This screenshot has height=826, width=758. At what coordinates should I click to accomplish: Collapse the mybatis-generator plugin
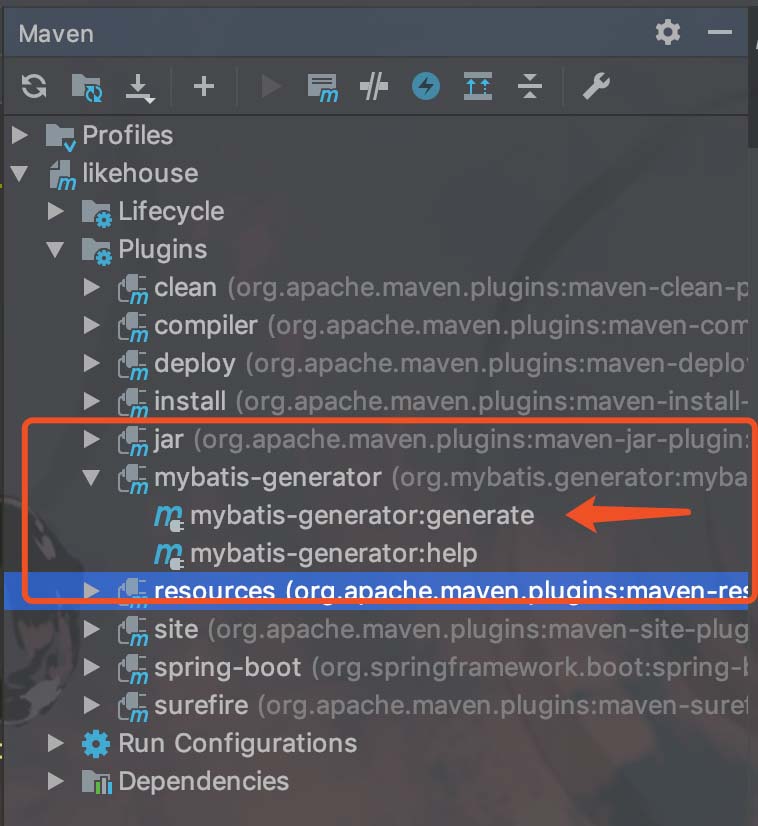tap(91, 477)
